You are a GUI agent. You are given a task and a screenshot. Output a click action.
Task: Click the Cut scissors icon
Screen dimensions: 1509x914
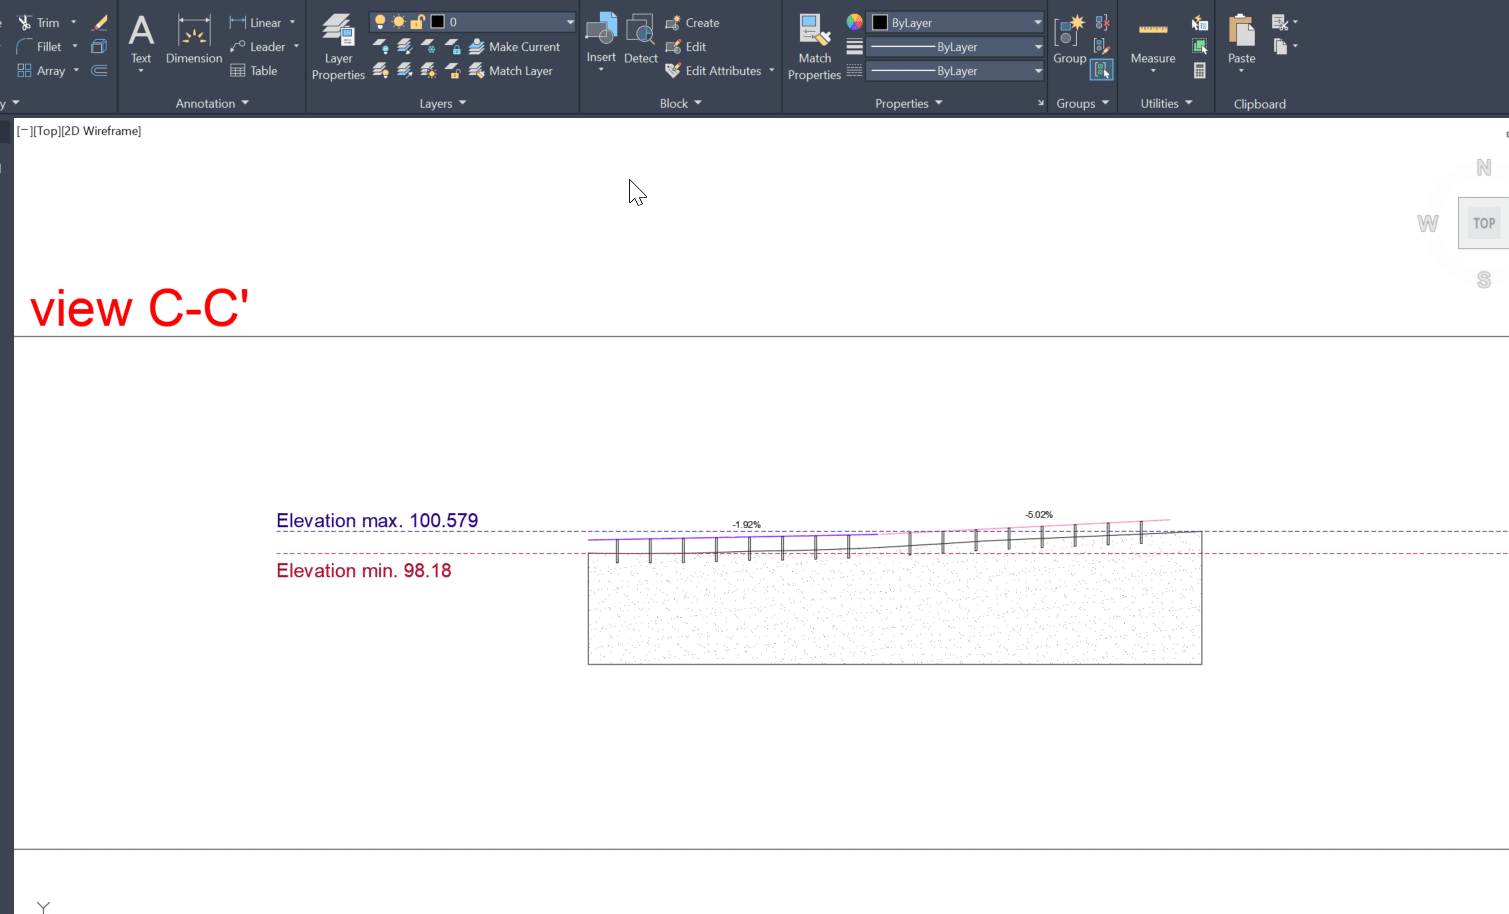click(x=1279, y=22)
